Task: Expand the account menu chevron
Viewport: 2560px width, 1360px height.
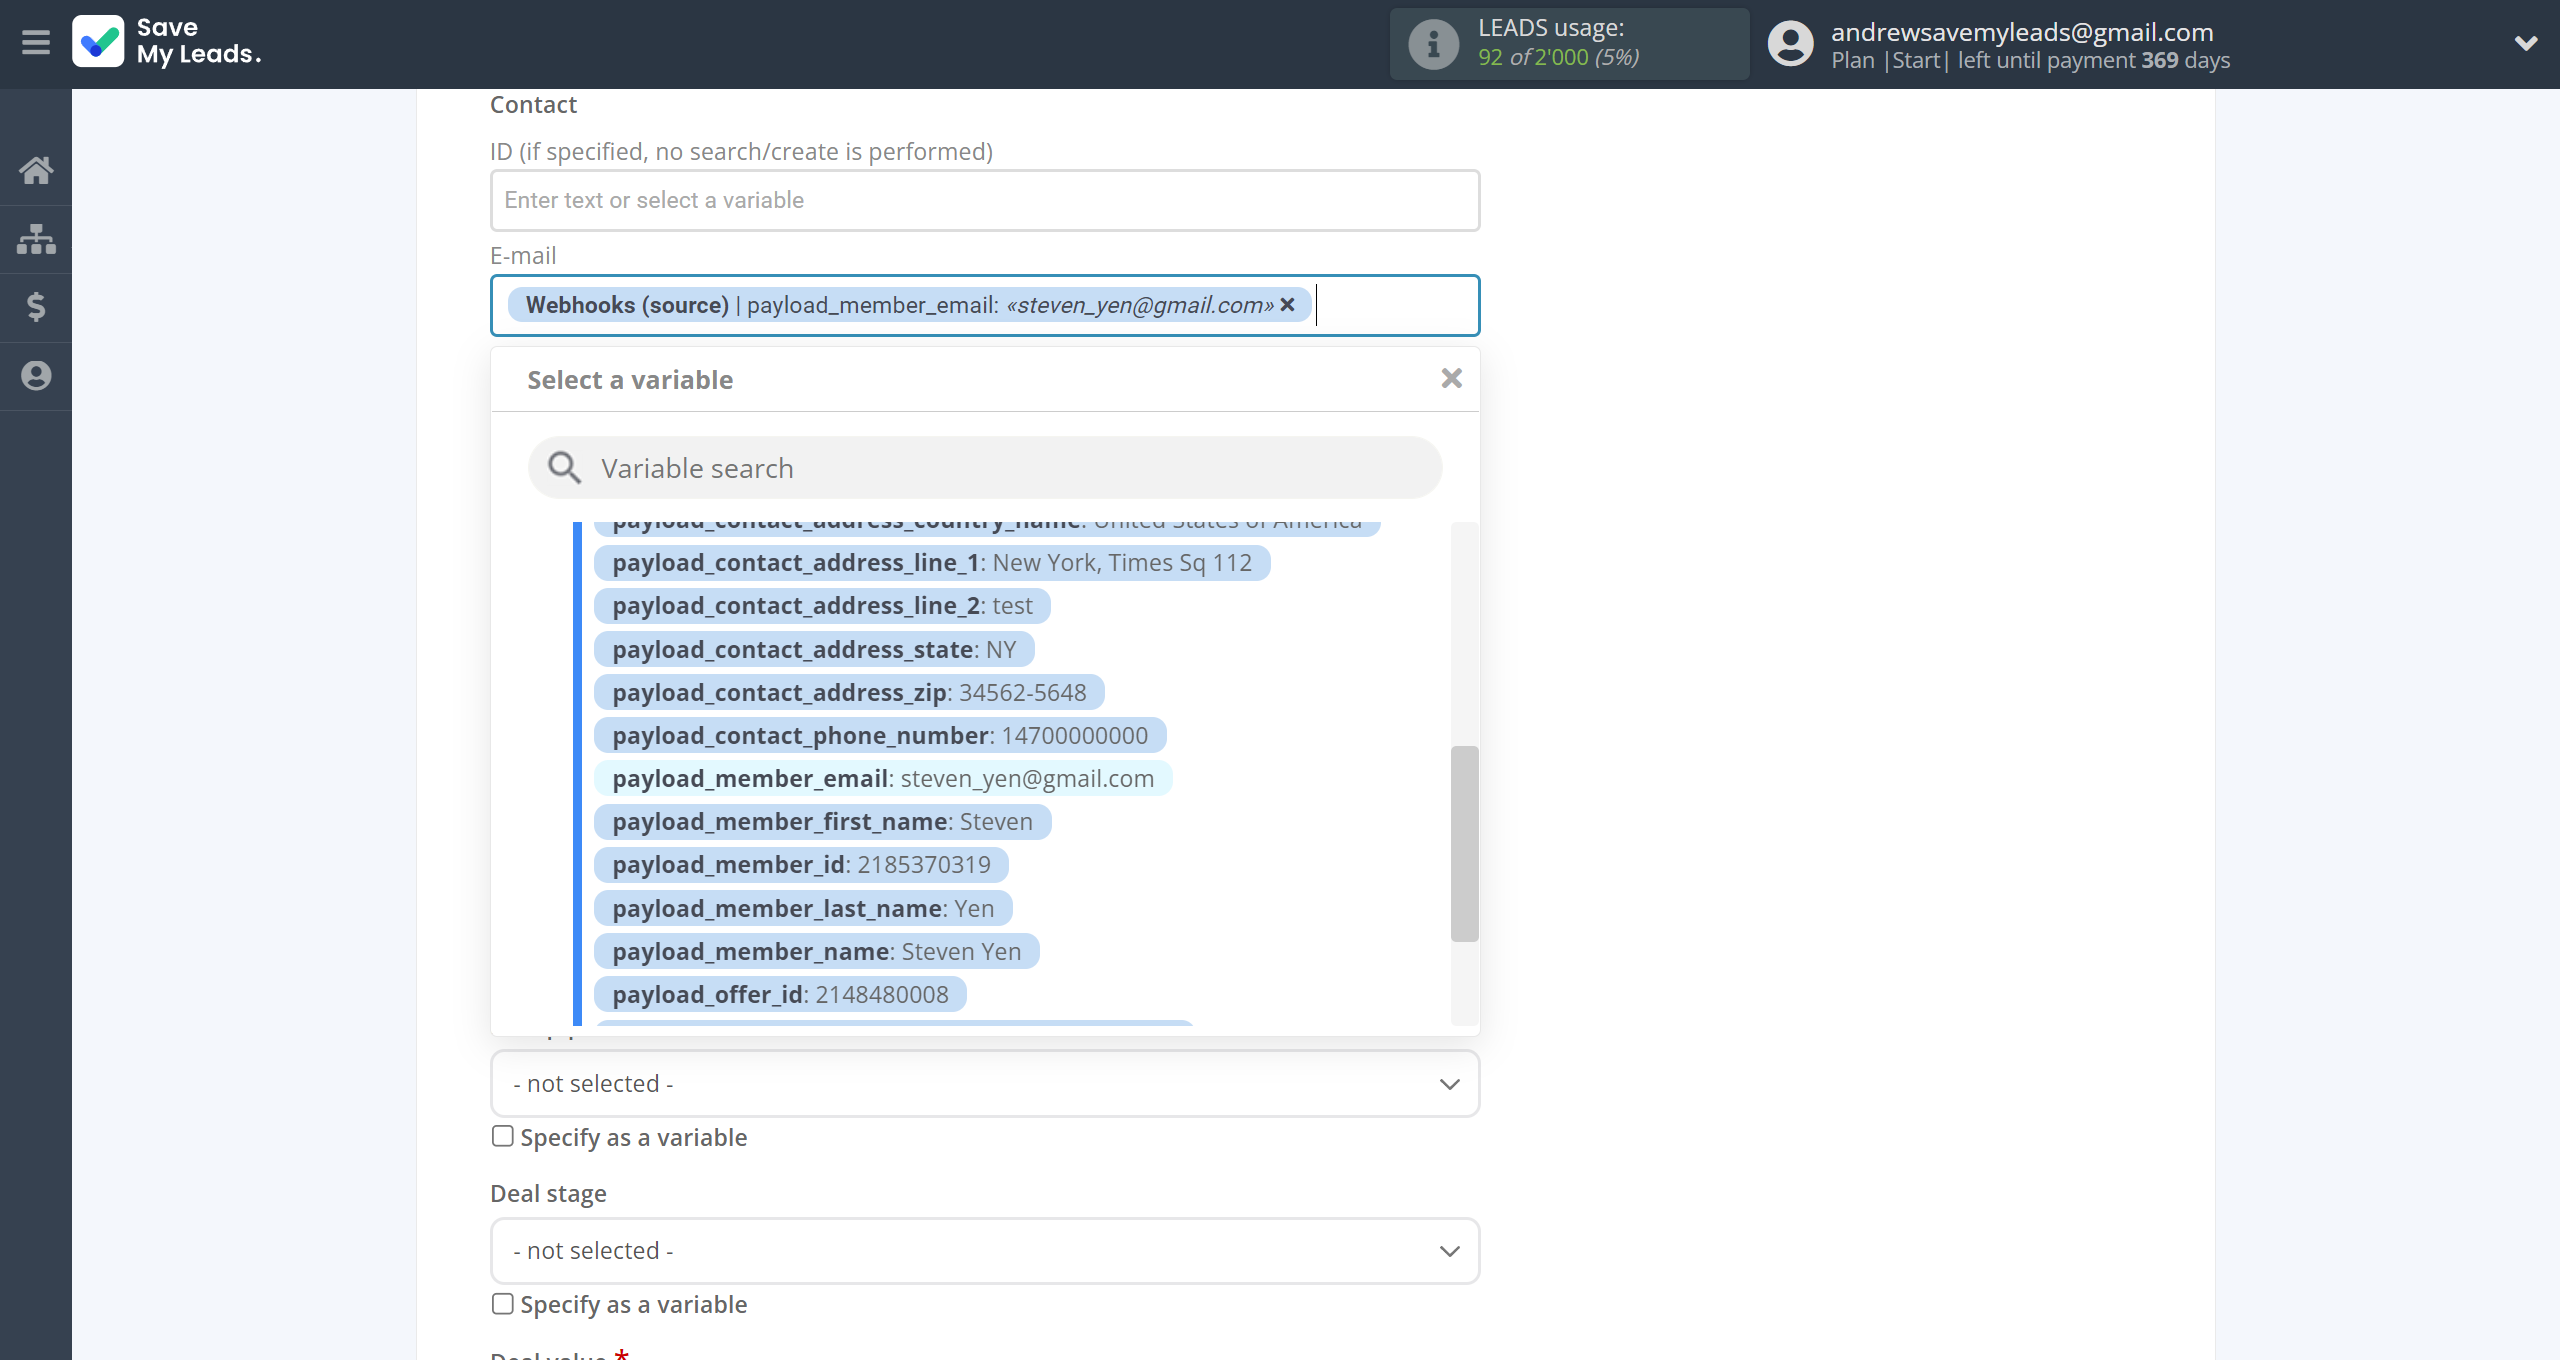Action: (2526, 43)
